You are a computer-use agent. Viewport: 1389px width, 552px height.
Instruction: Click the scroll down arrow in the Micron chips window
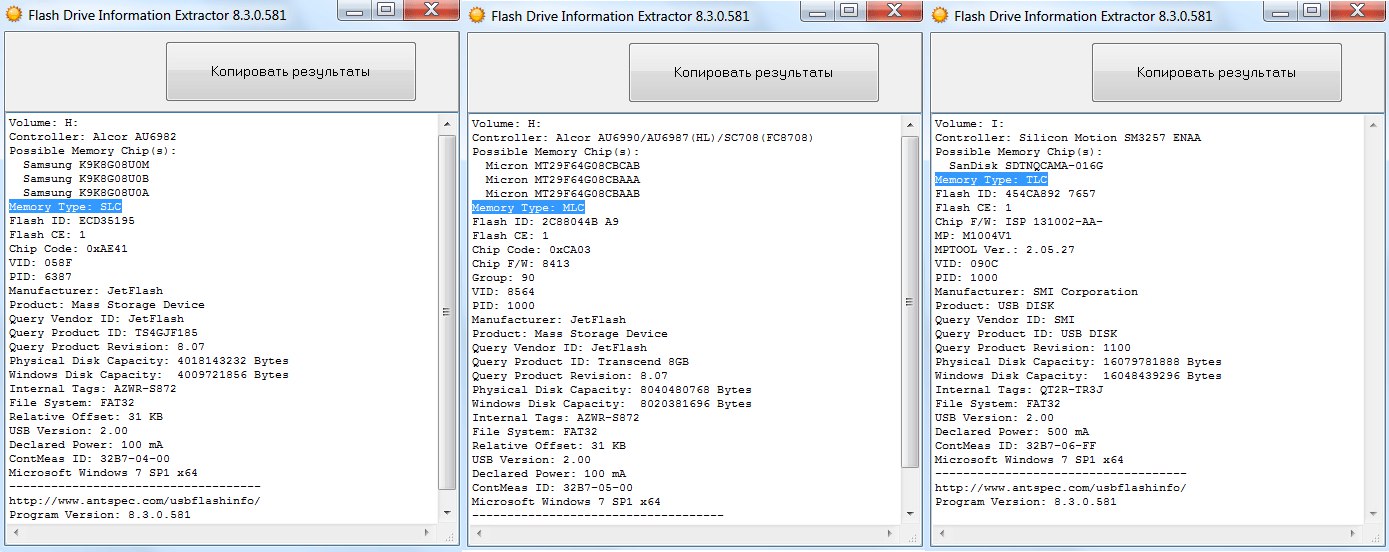(910, 514)
